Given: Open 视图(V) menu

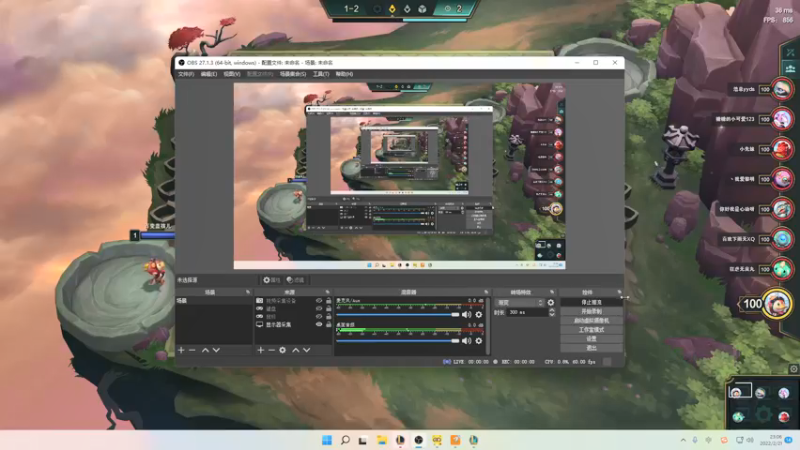Looking at the screenshot, I should pyautogui.click(x=232, y=74).
